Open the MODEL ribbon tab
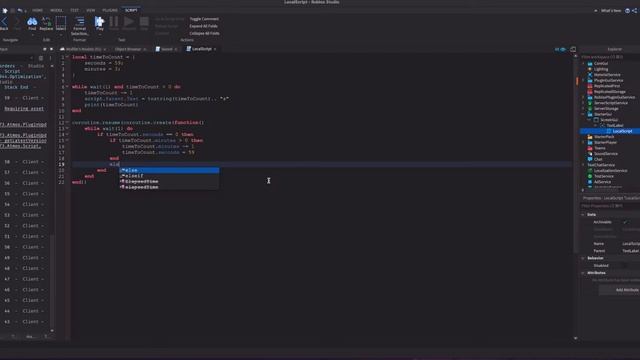The image size is (640, 360). 56,10
